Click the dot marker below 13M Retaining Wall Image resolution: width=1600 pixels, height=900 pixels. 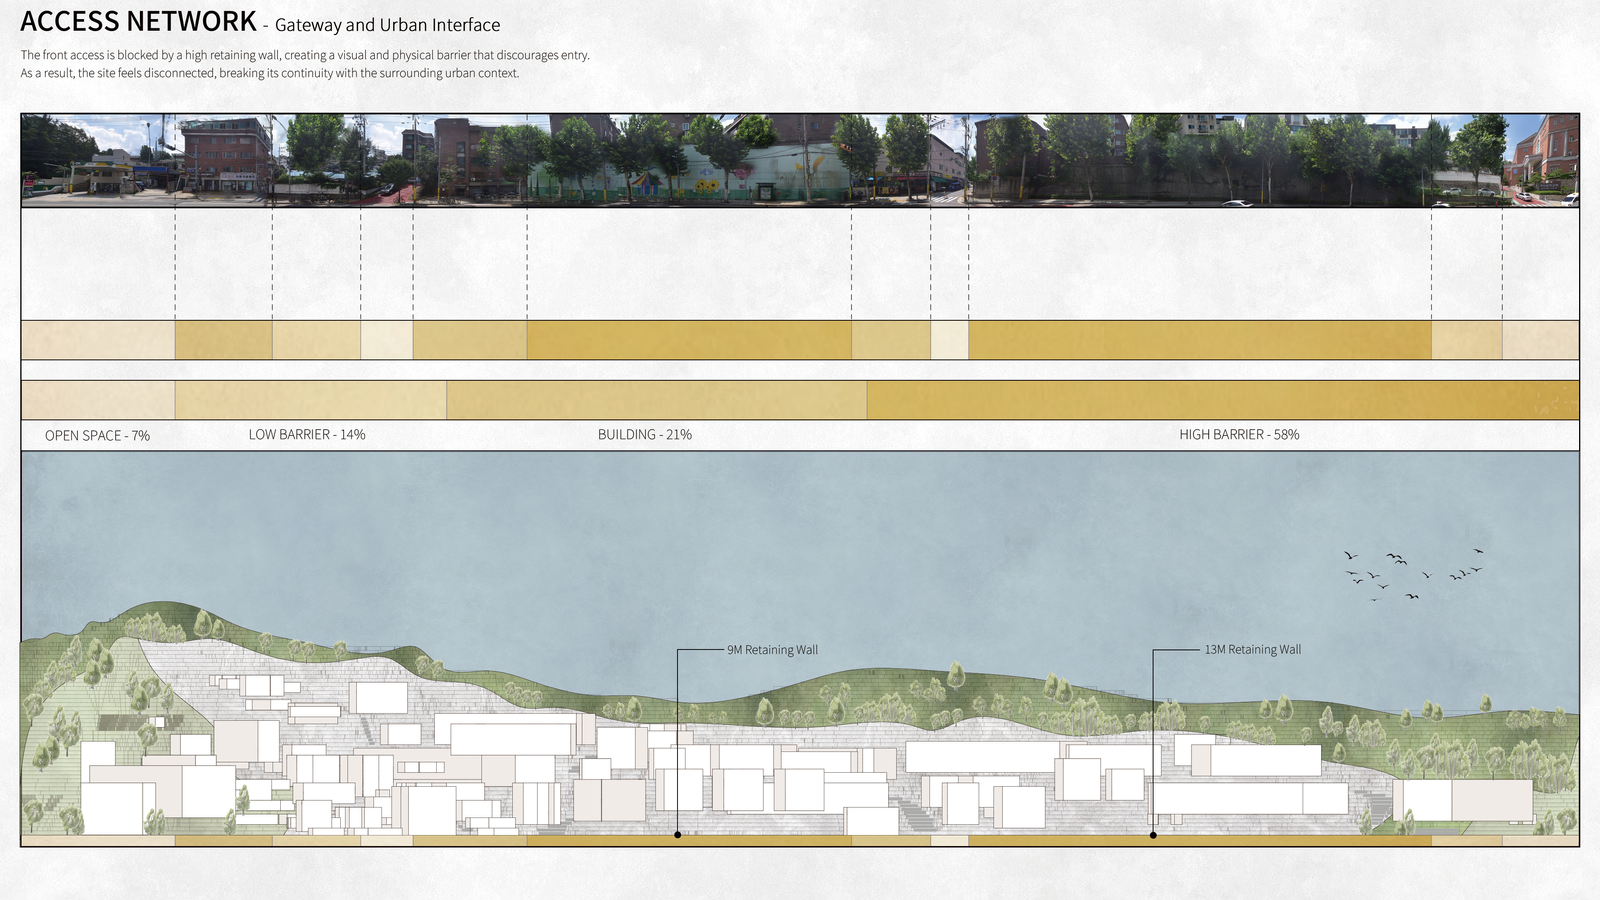(1153, 834)
